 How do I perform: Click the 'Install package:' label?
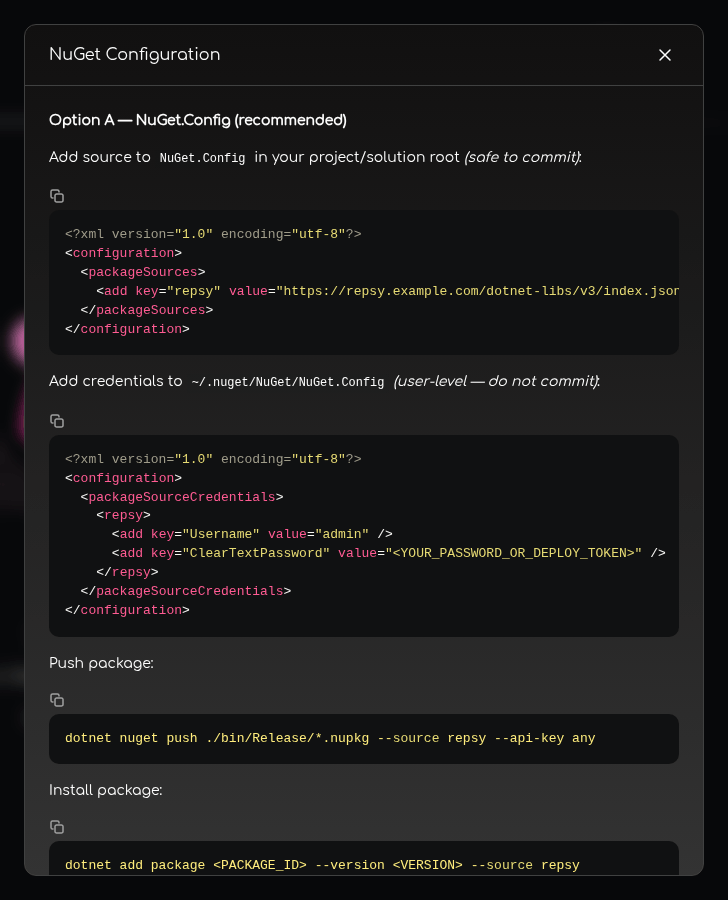(x=106, y=790)
